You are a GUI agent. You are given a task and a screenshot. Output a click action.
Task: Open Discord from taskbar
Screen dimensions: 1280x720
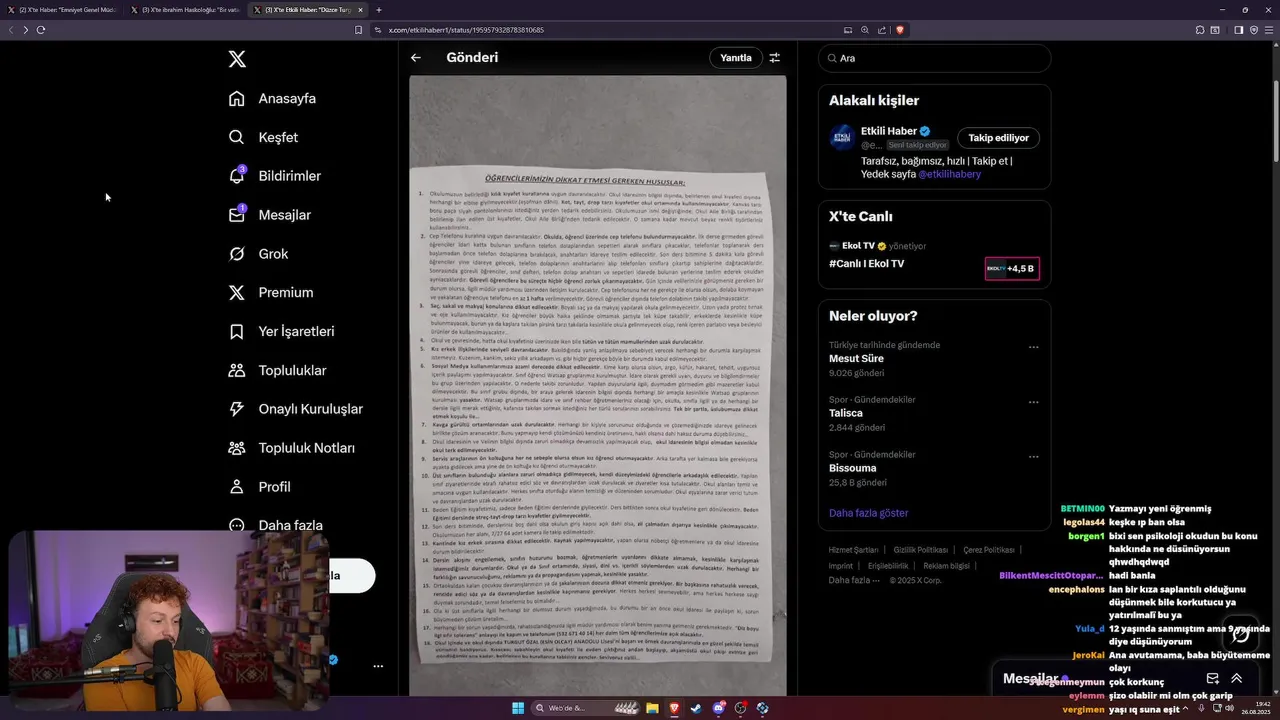(718, 708)
